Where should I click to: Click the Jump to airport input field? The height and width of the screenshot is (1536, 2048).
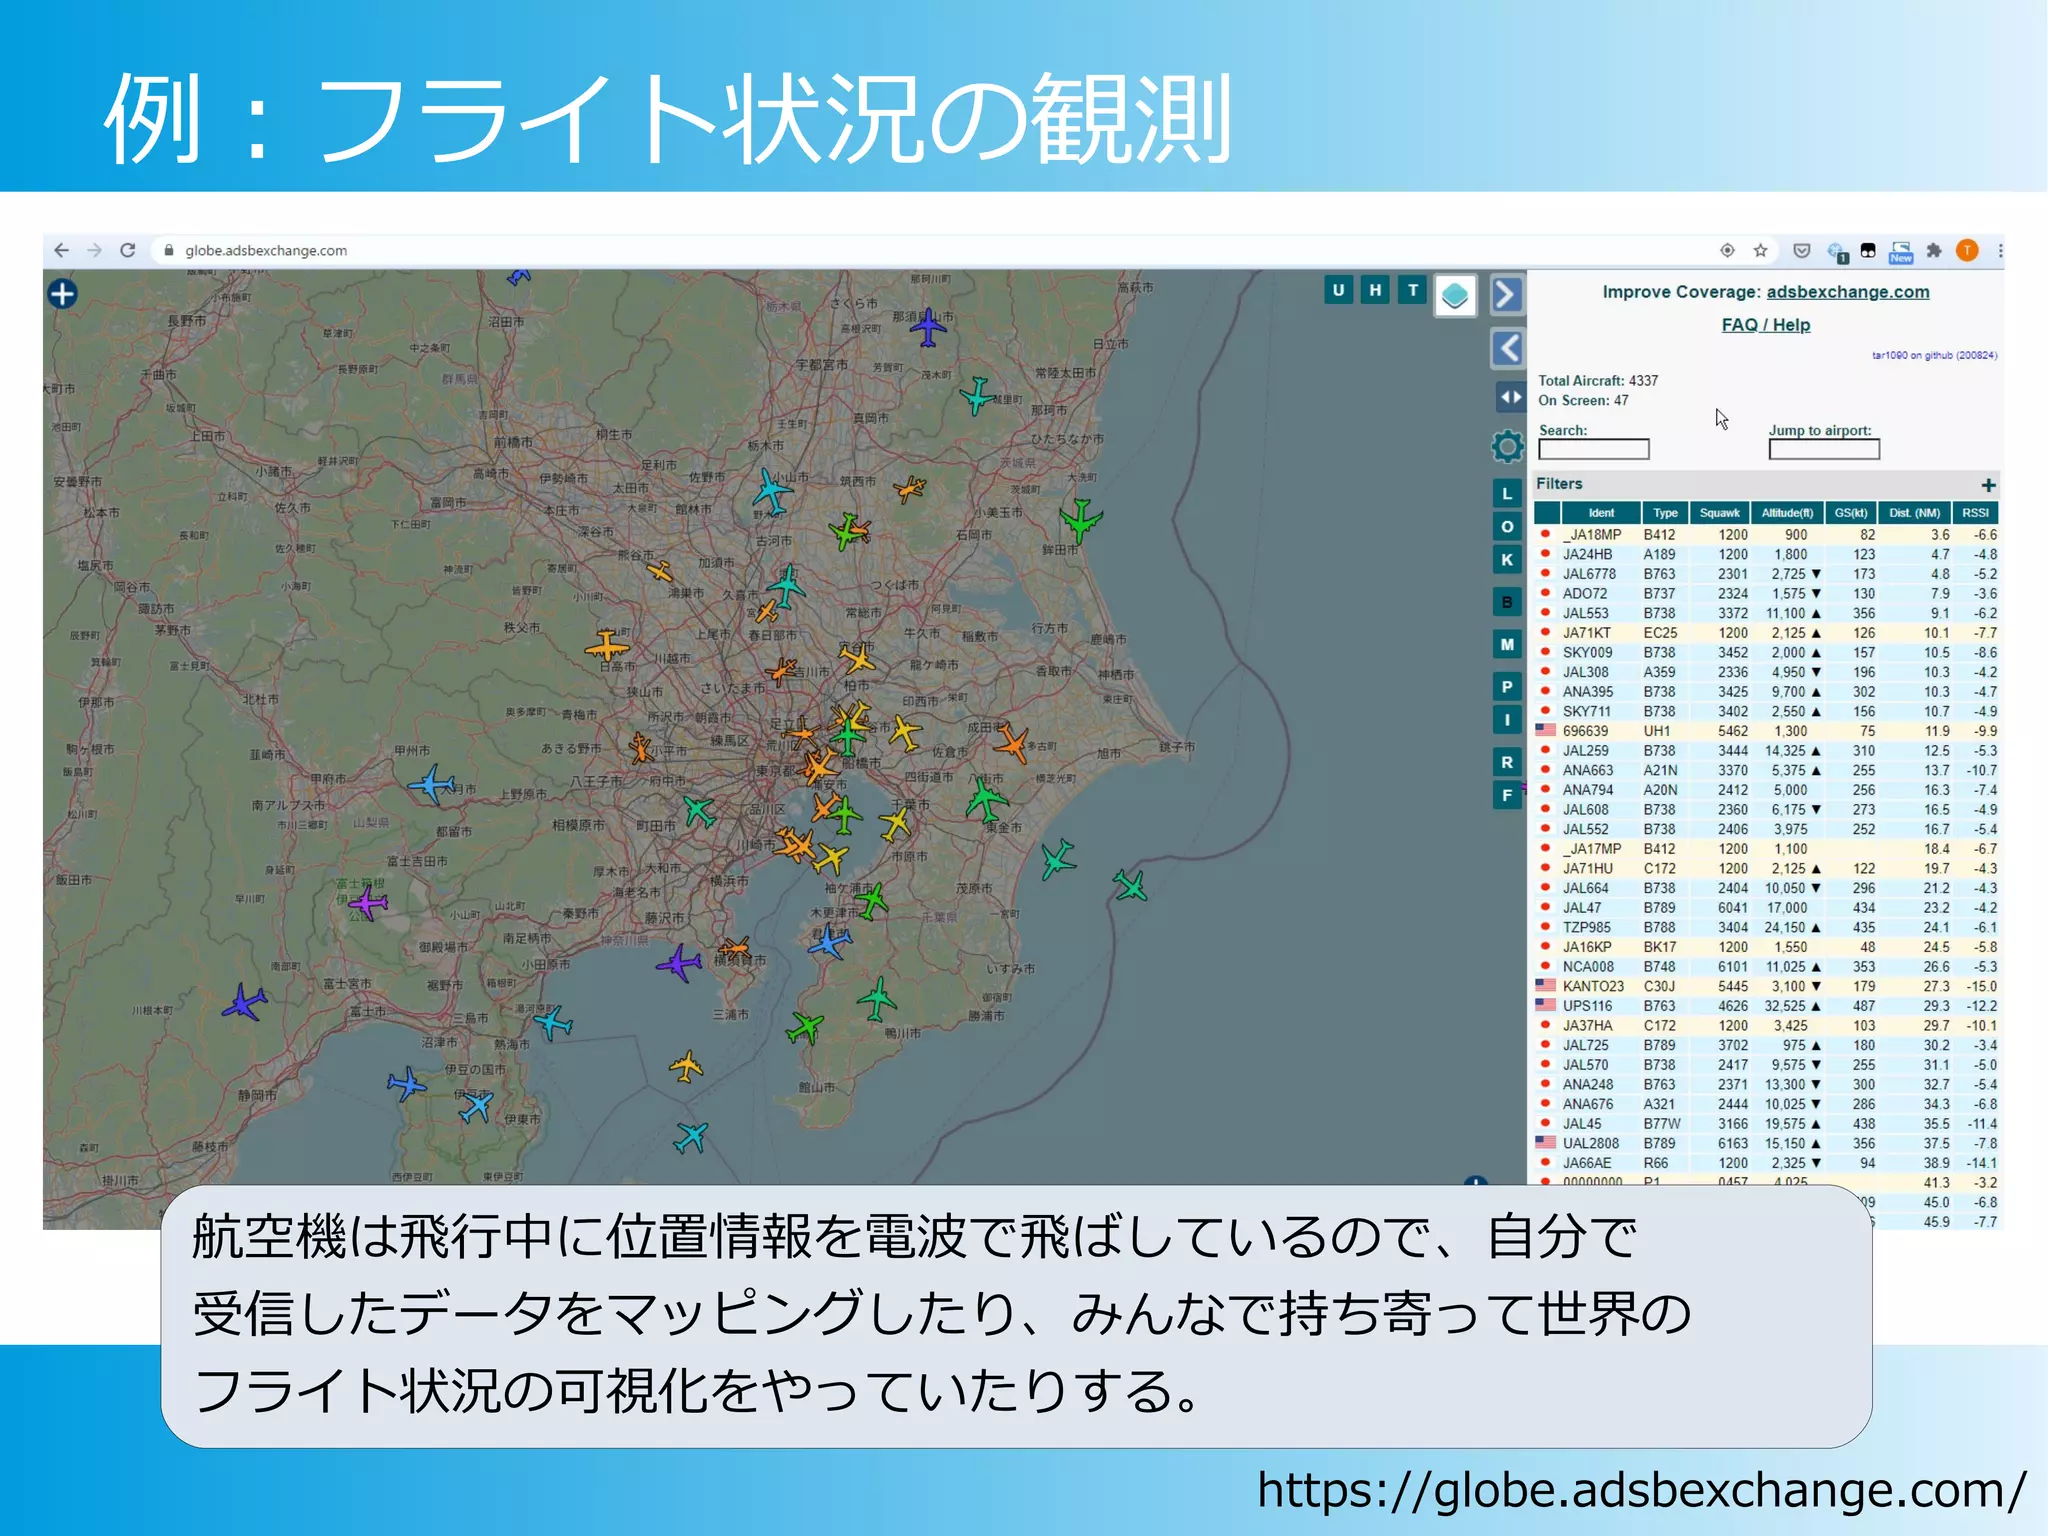[1824, 450]
